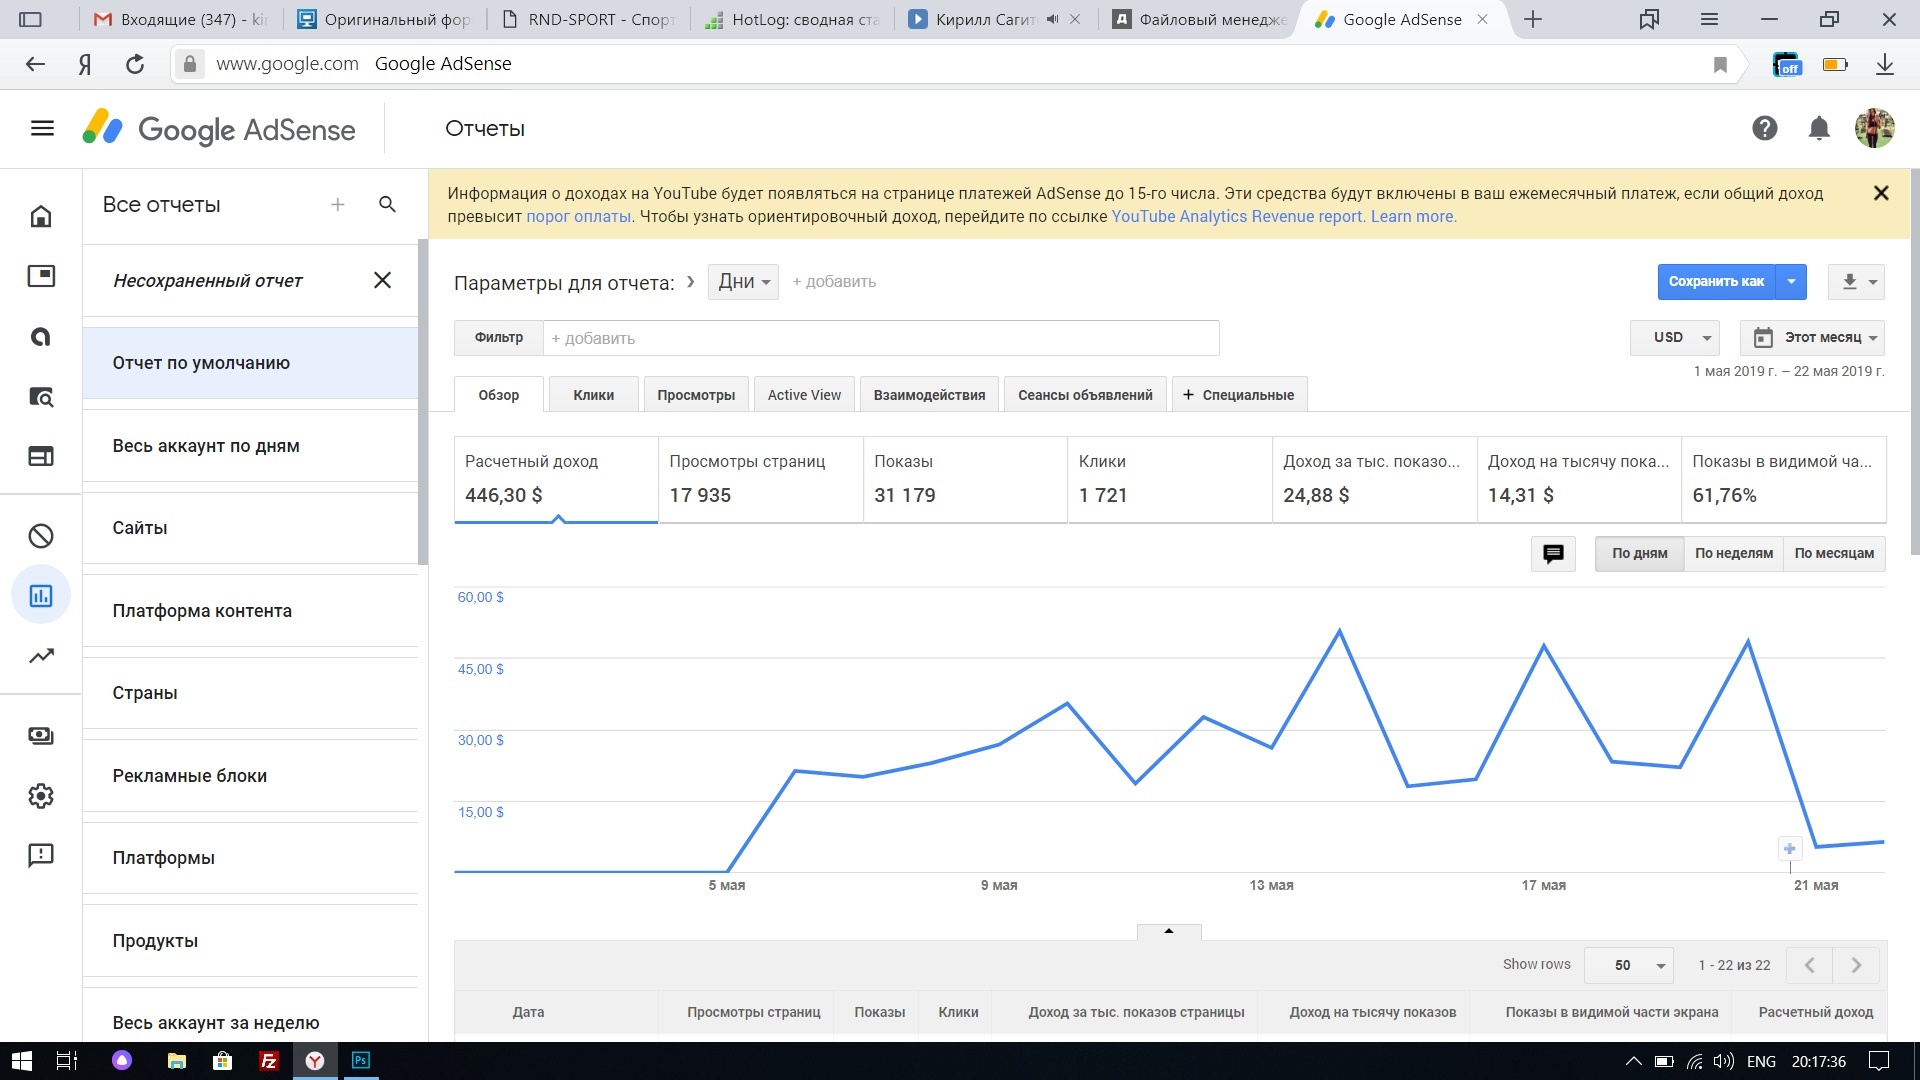The width and height of the screenshot is (1920, 1080).
Task: Switch chart grouping to По месяцам
Action: pos(1834,553)
